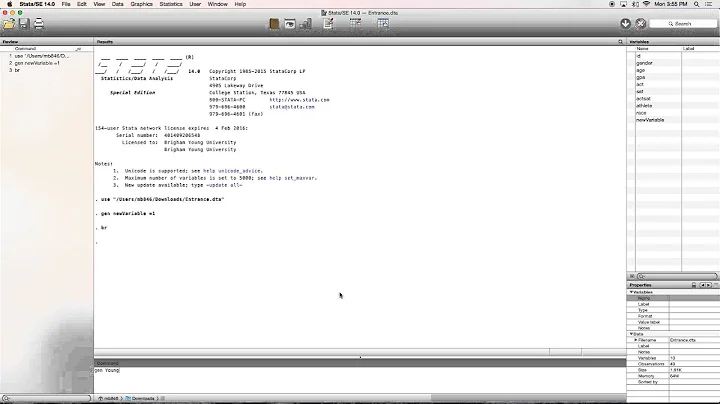
Task: Open the Data menu
Action: [x=118, y=4]
